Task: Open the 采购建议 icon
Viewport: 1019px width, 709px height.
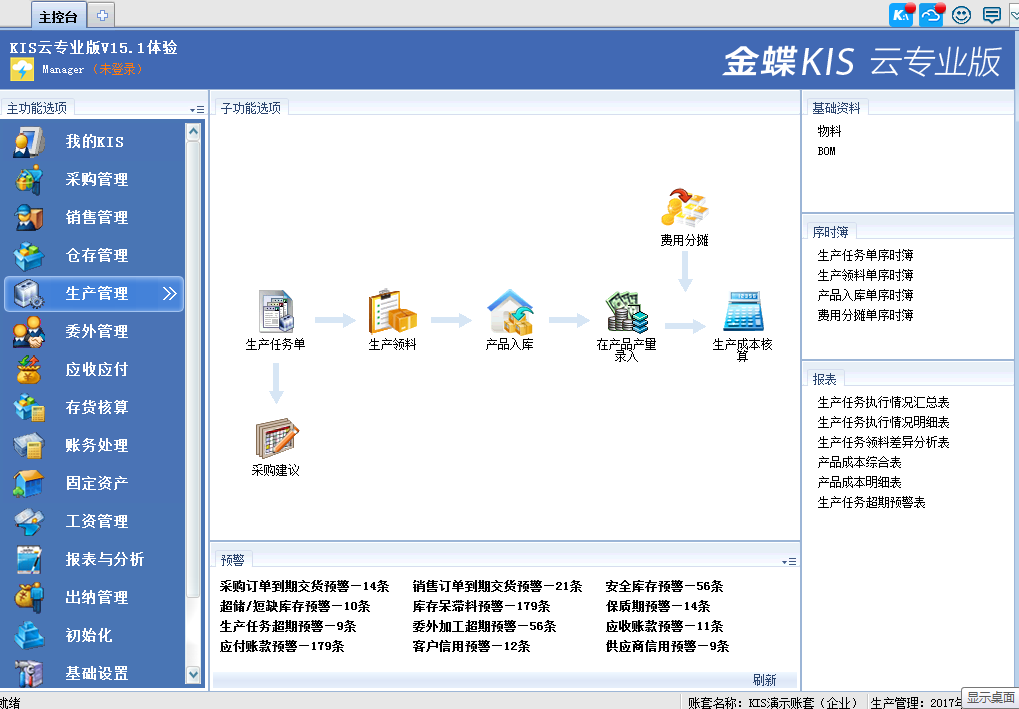Action: 276,439
